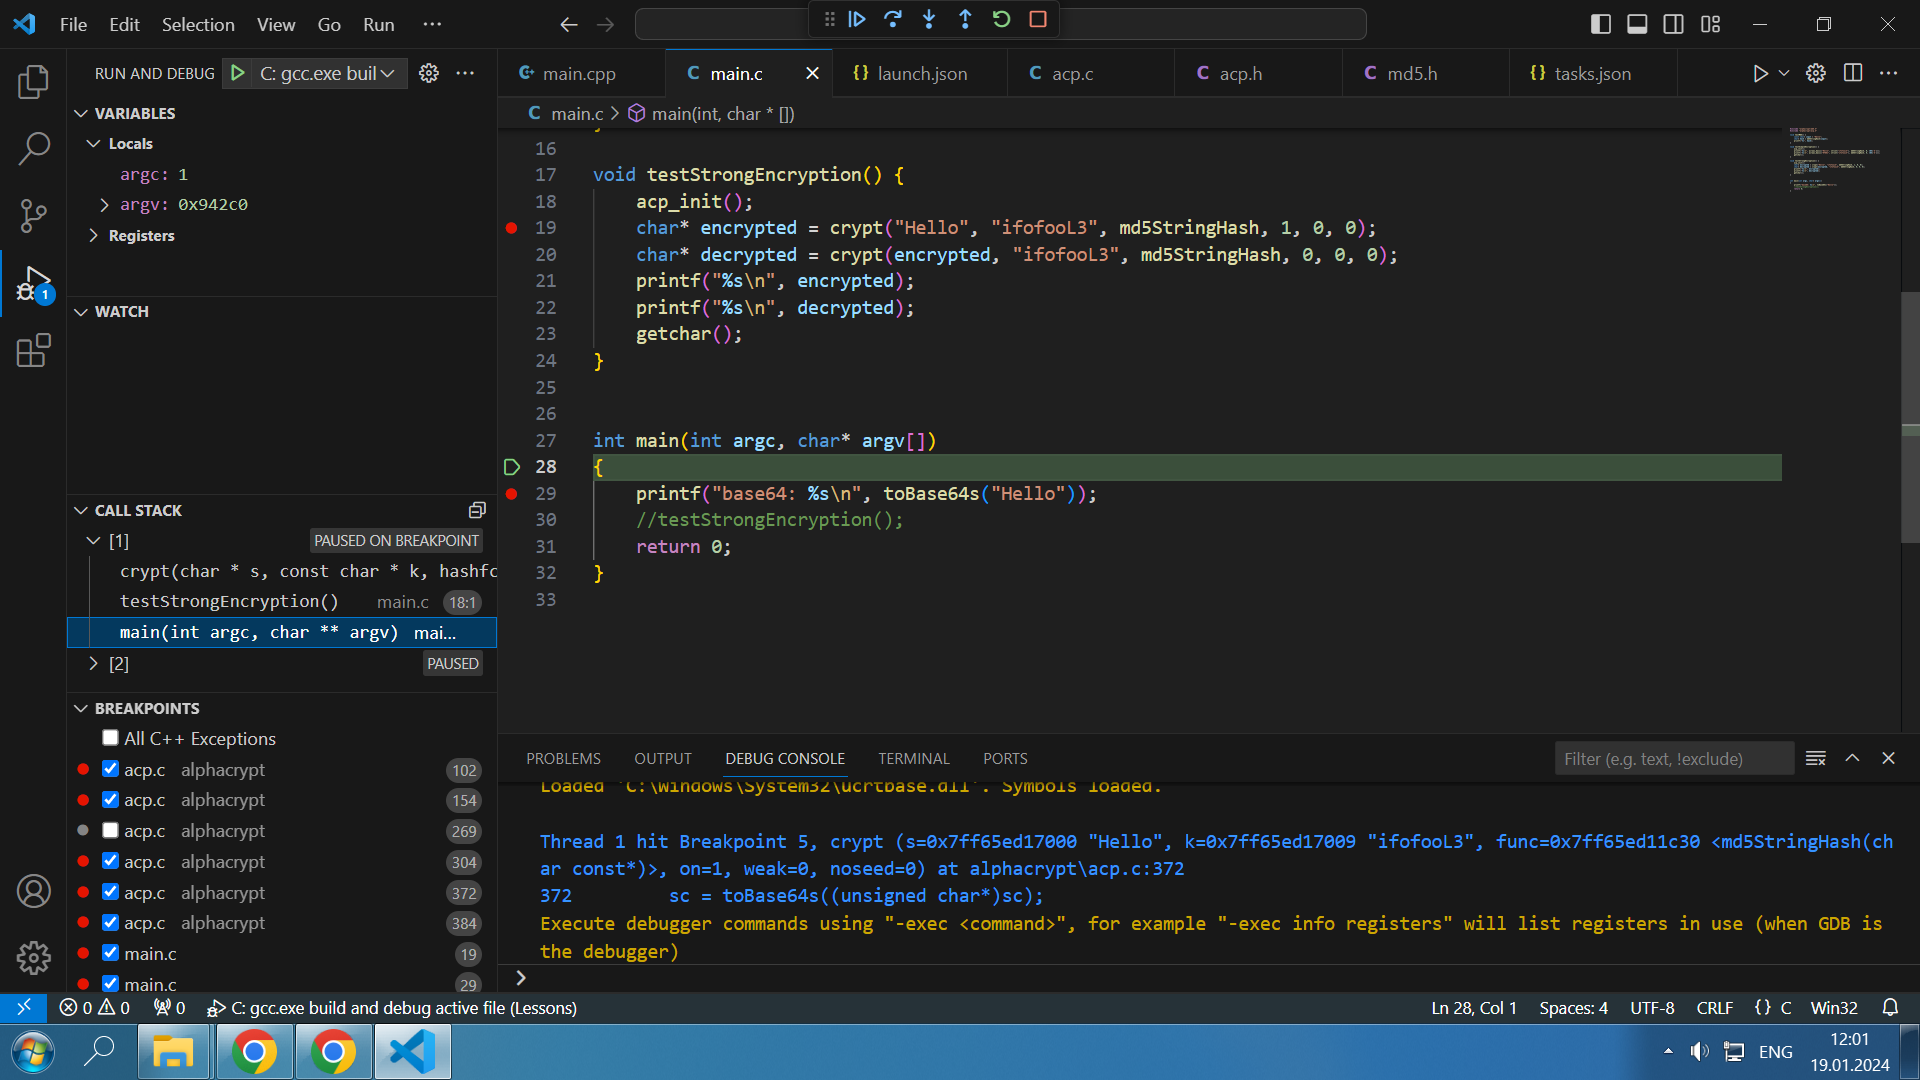Toggle the breakpoint on acp.c line 102

(x=111, y=769)
